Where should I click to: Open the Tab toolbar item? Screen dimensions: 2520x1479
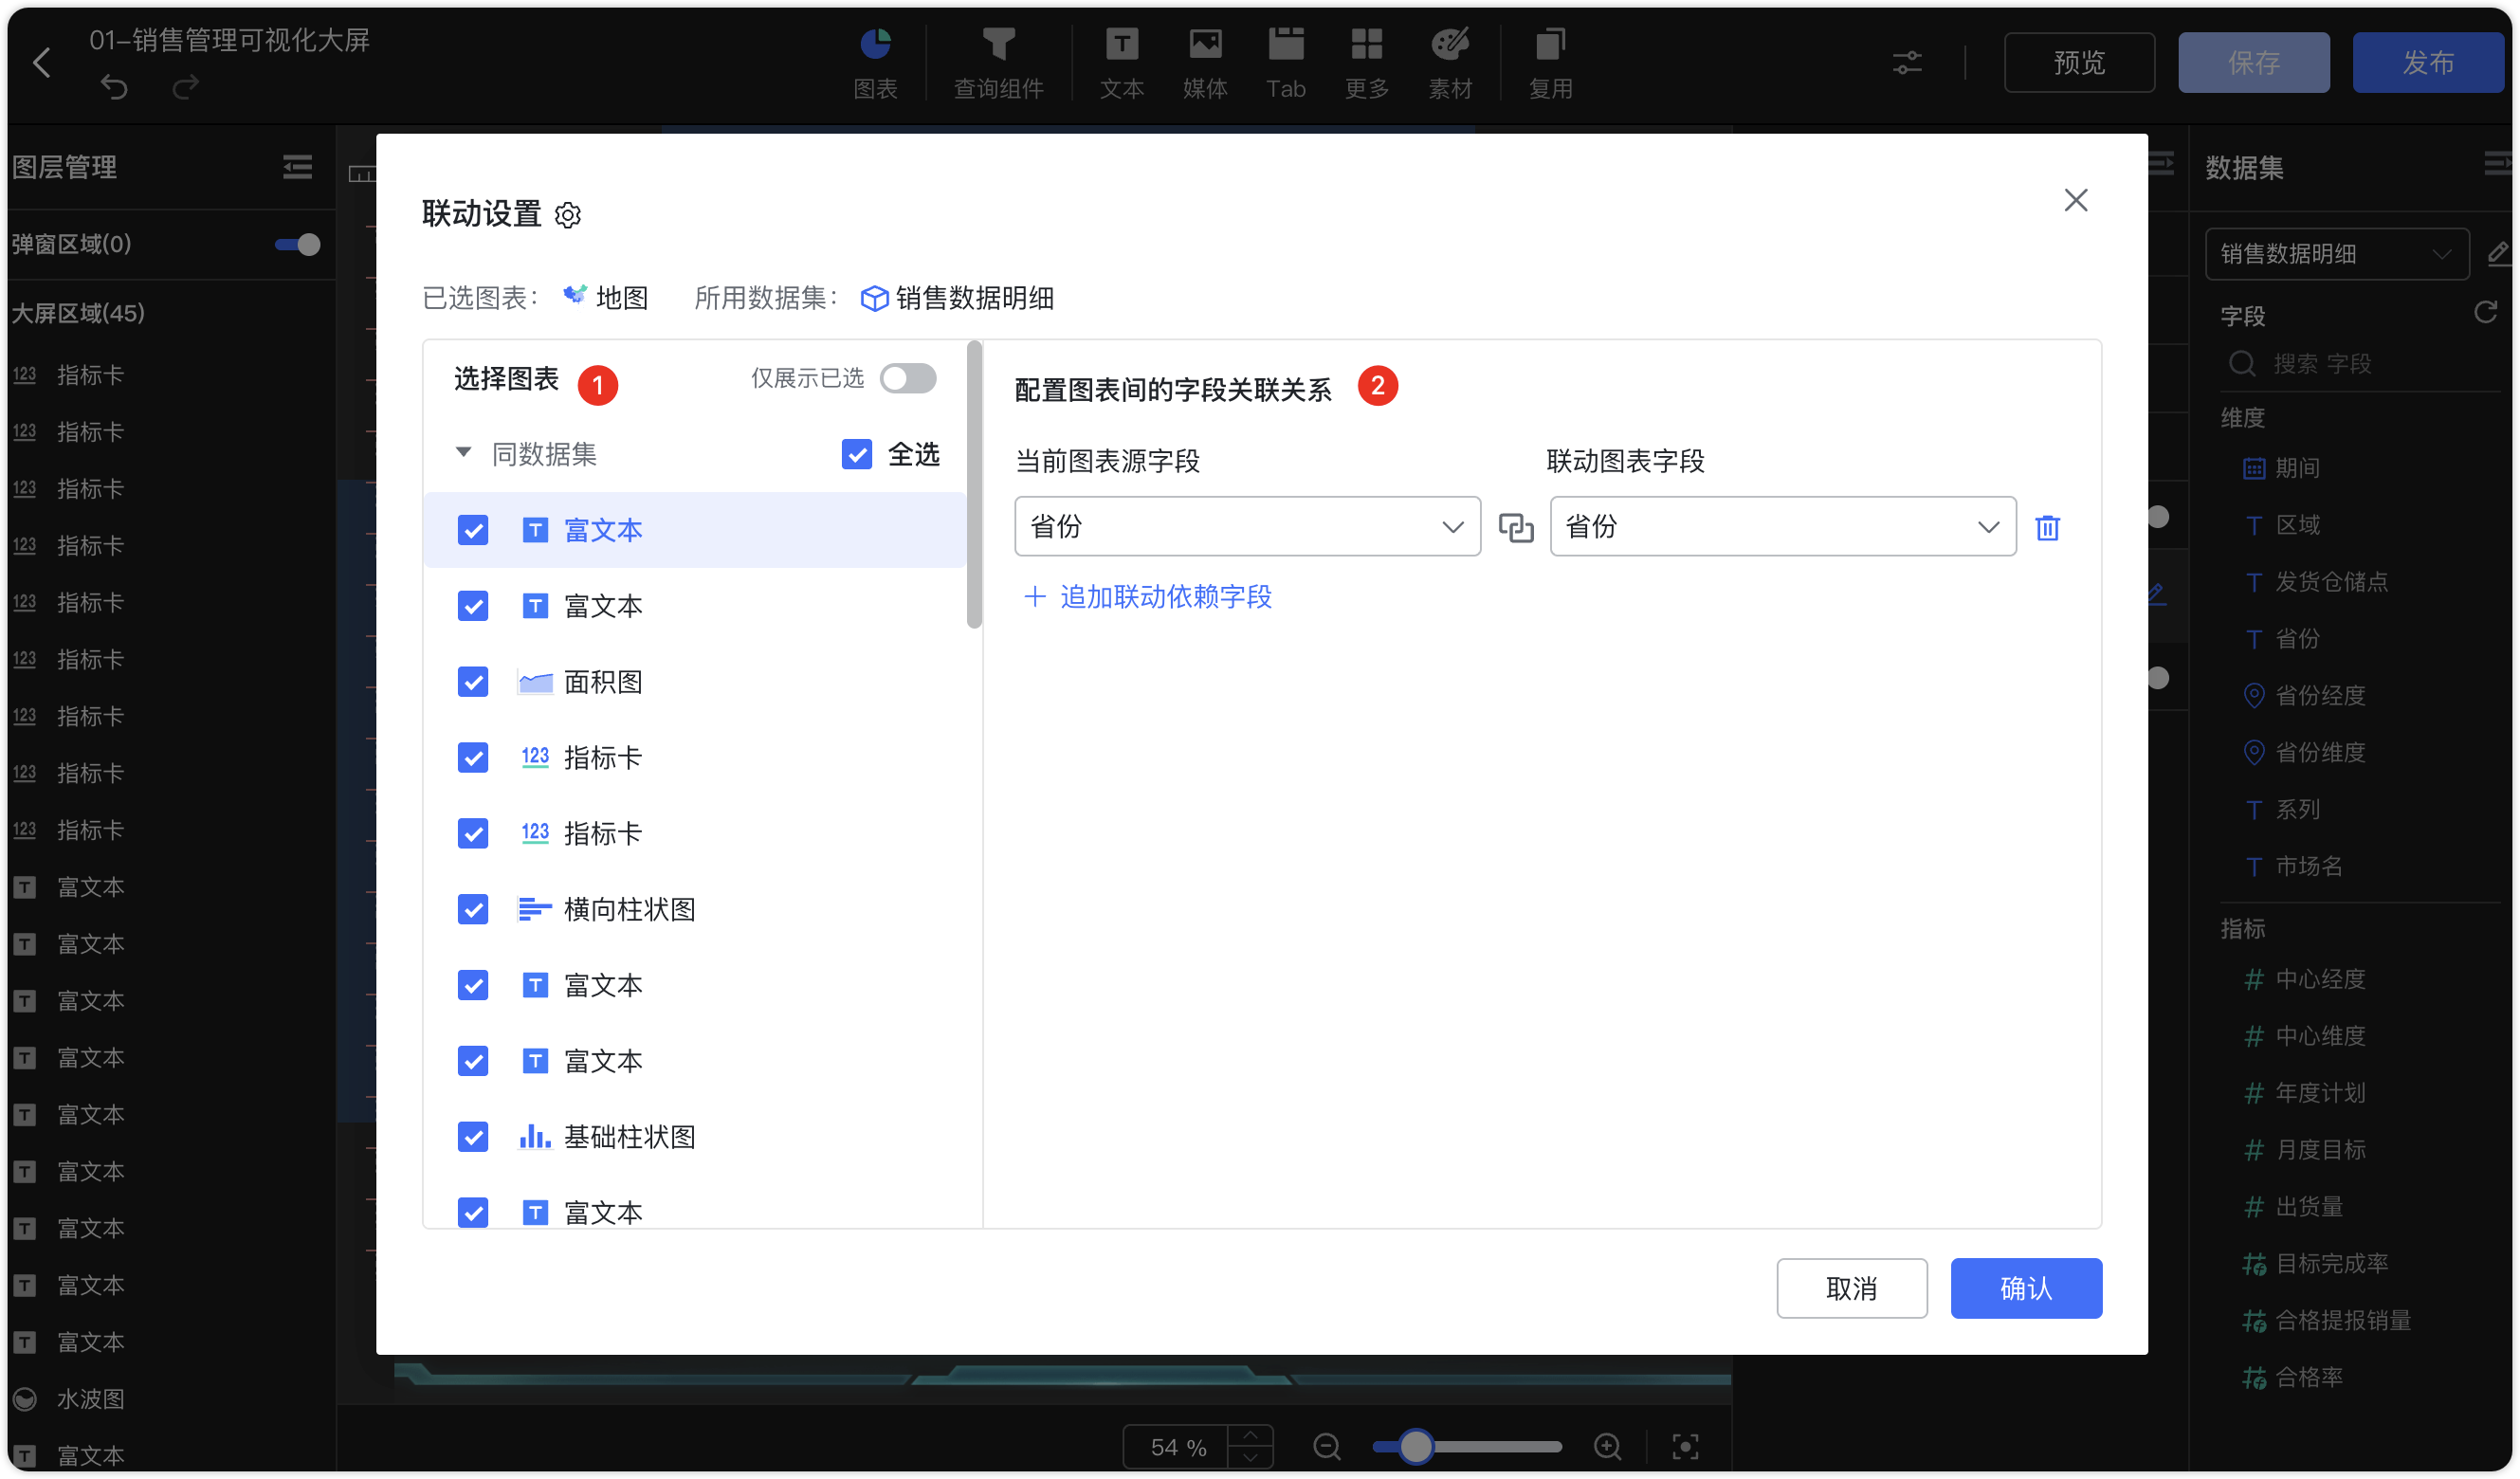(1286, 63)
